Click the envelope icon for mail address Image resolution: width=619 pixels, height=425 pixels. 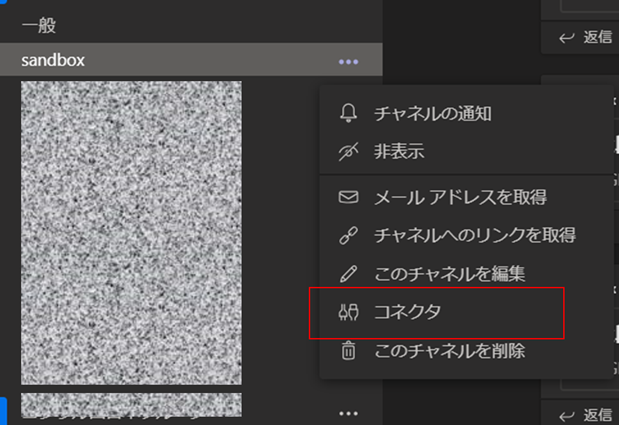point(349,197)
